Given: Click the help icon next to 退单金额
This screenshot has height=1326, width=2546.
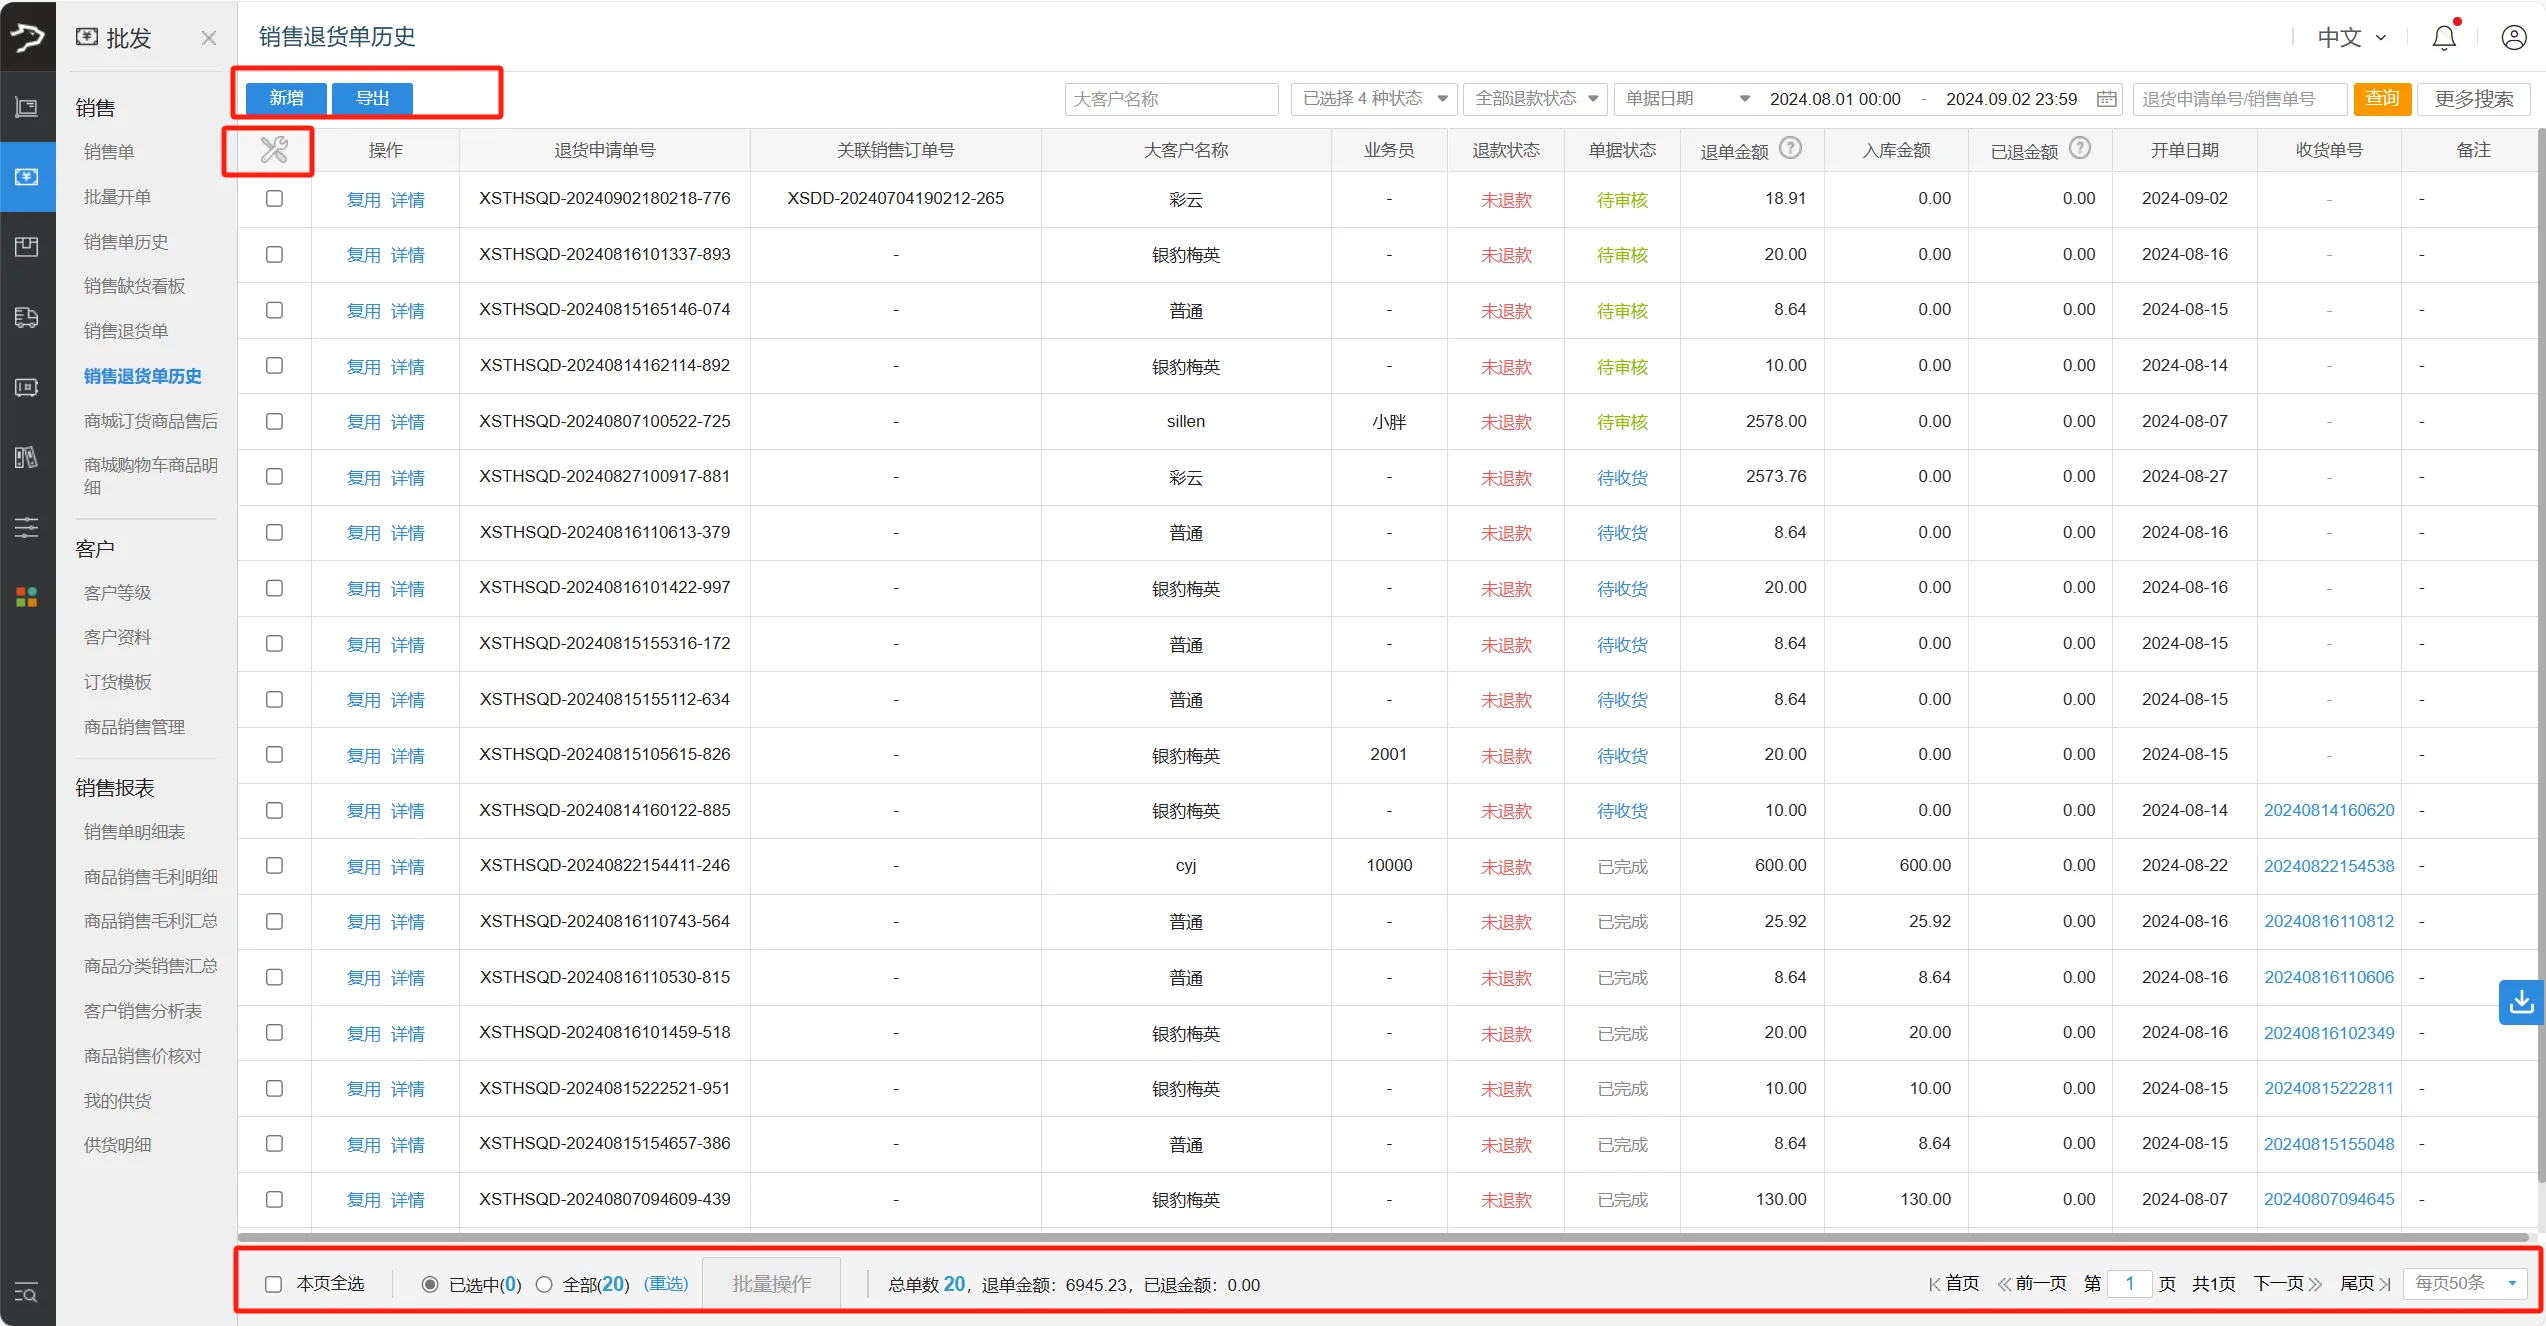Looking at the screenshot, I should (1791, 149).
